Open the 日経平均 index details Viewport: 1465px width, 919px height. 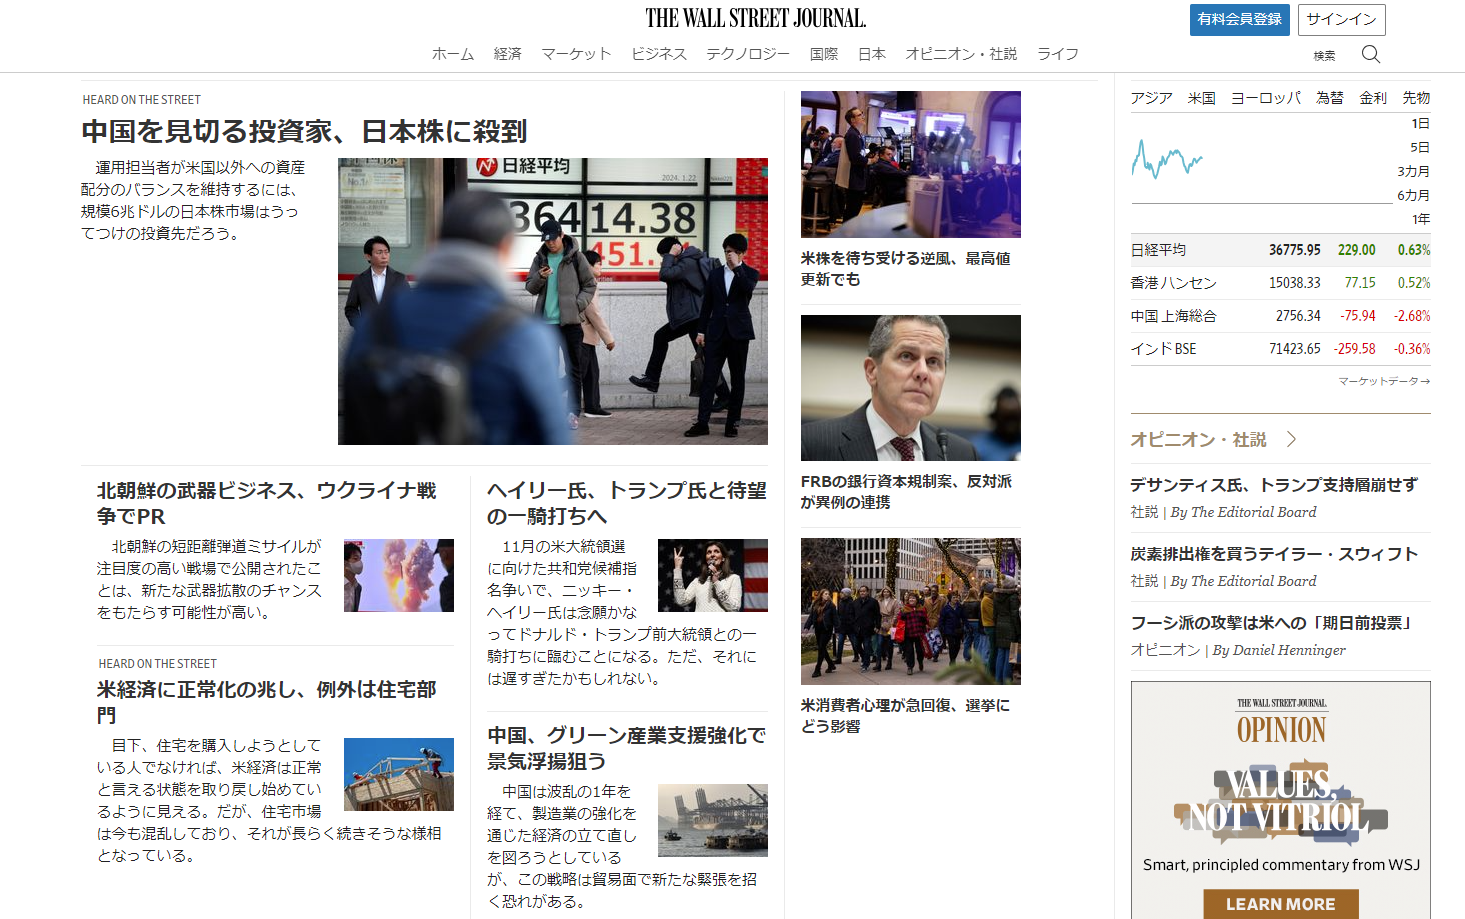pyautogui.click(x=1157, y=249)
